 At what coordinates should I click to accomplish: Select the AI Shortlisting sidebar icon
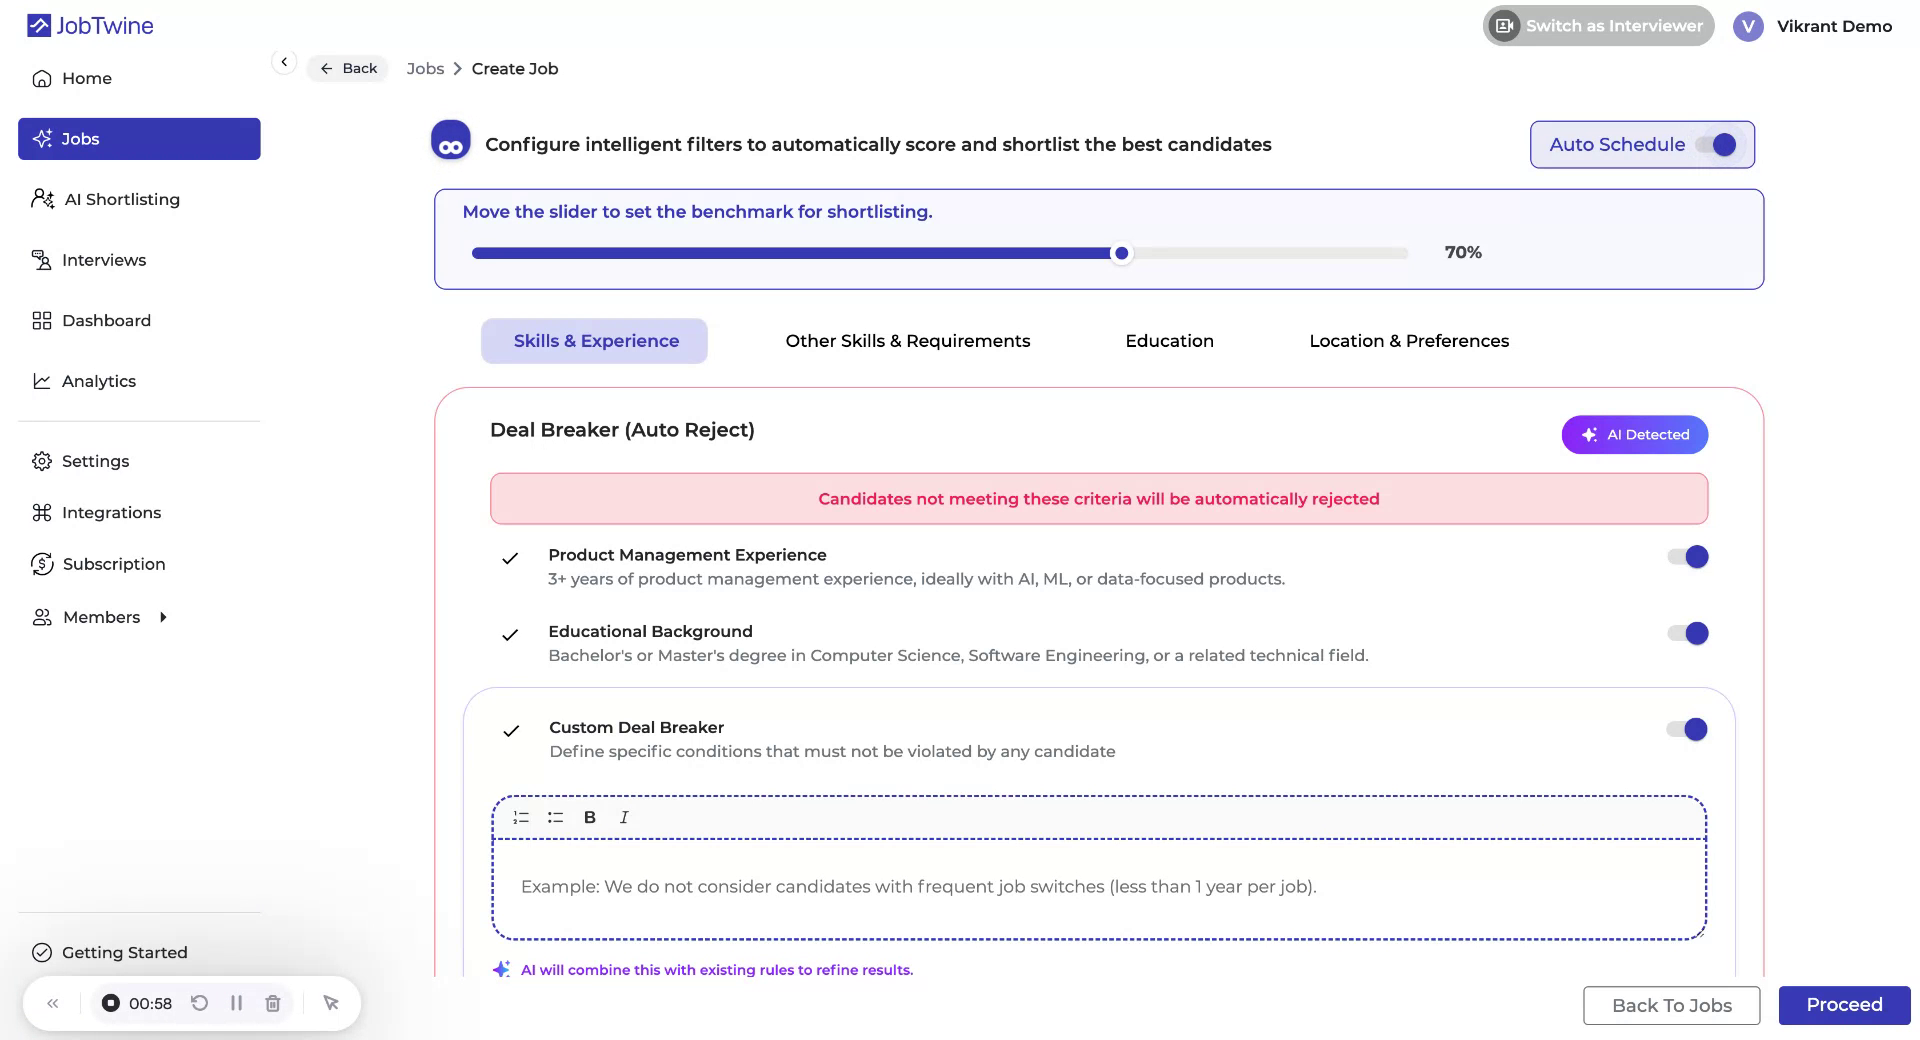(42, 199)
